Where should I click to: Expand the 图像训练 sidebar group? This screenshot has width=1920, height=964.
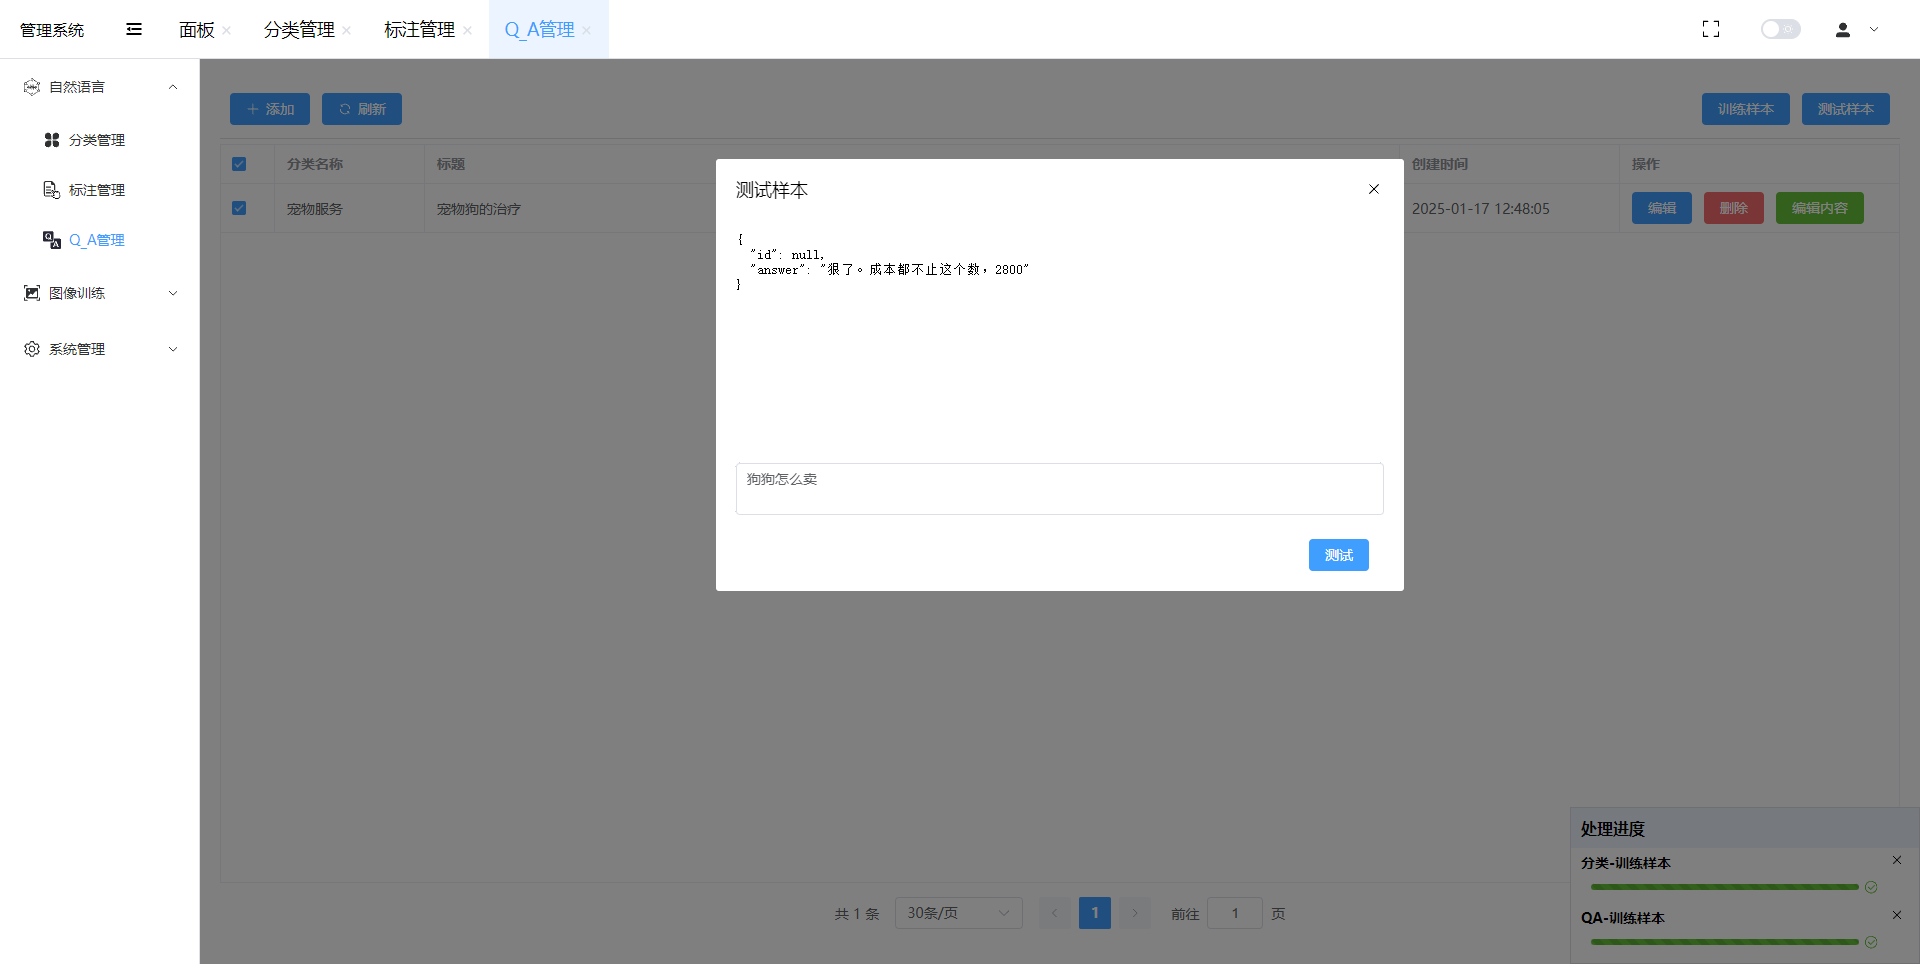click(x=100, y=293)
